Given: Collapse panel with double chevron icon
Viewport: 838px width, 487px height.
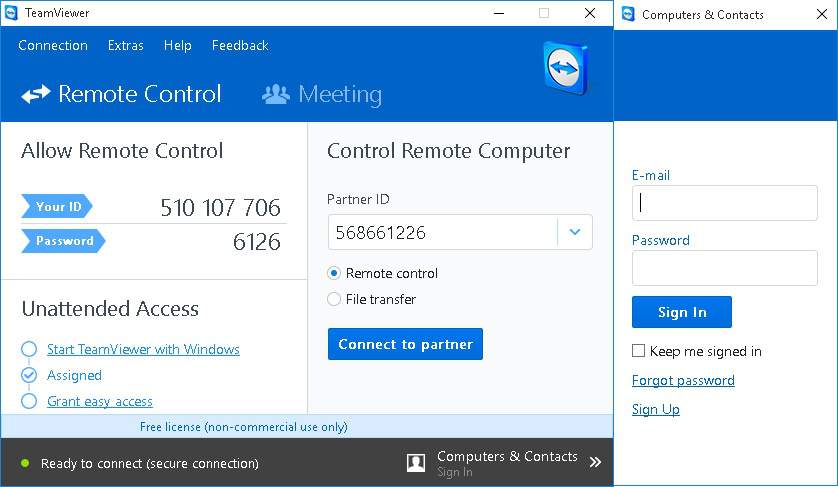Looking at the screenshot, I should point(595,462).
